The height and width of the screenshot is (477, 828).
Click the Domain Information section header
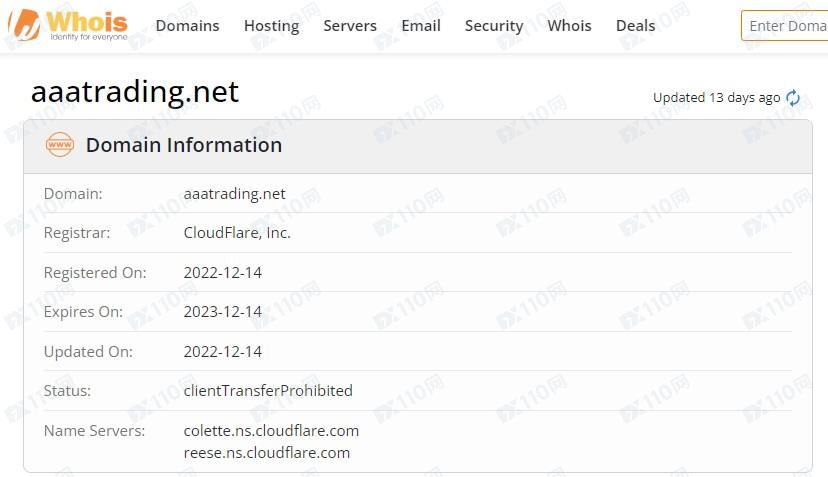click(184, 145)
